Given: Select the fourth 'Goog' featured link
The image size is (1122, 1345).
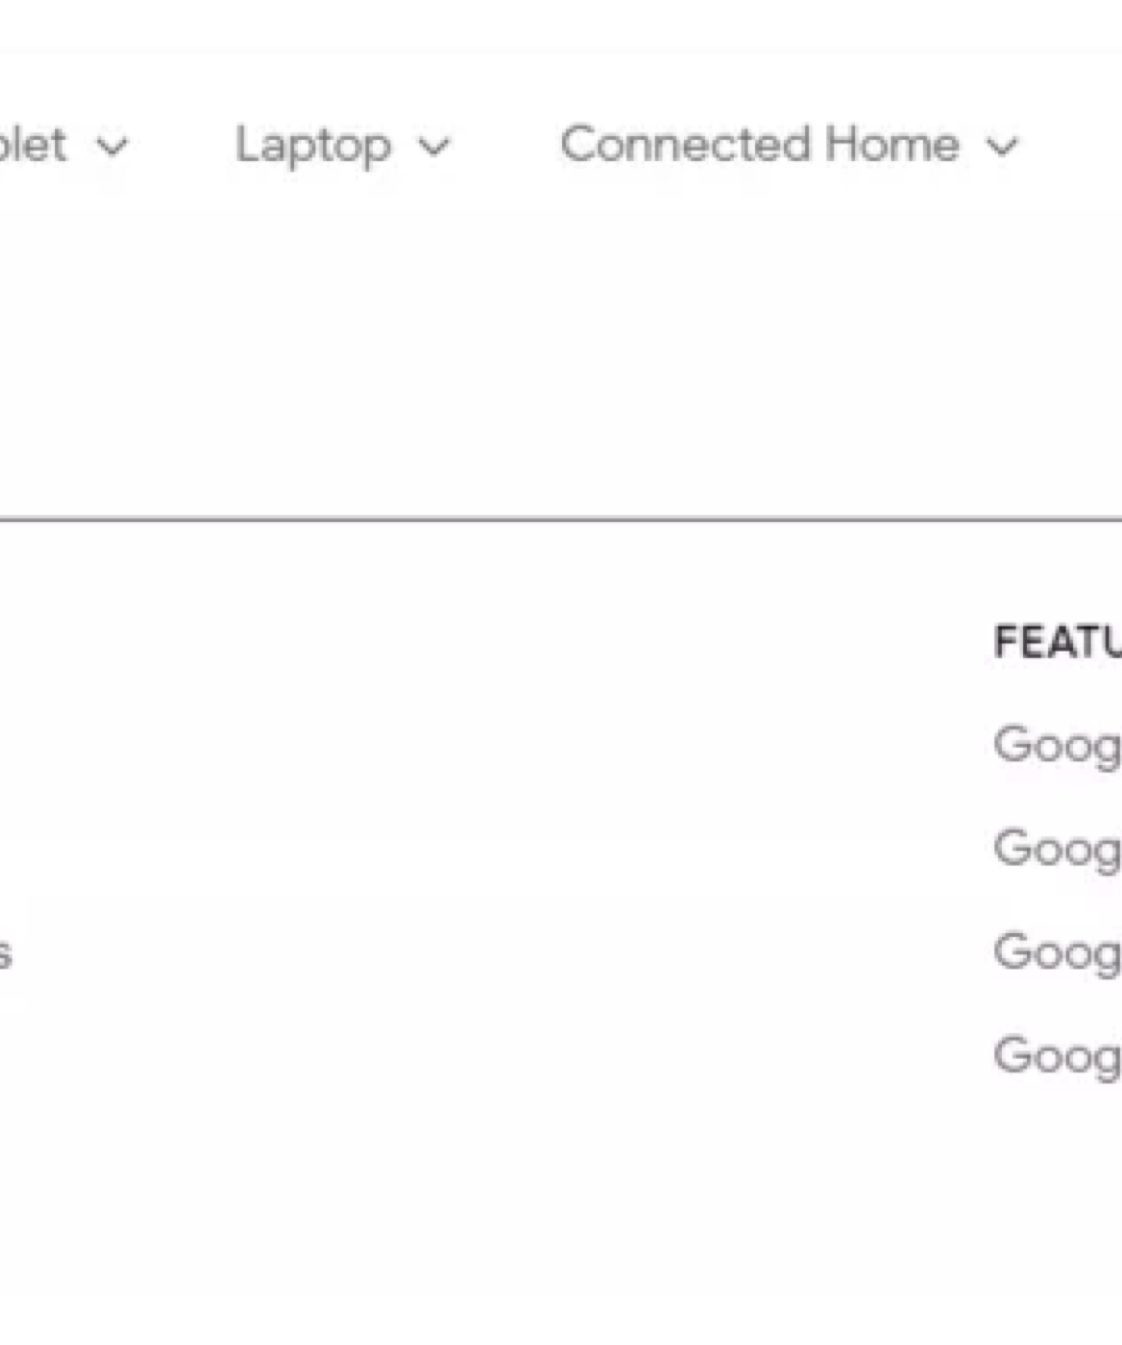Looking at the screenshot, I should click(x=1057, y=1056).
